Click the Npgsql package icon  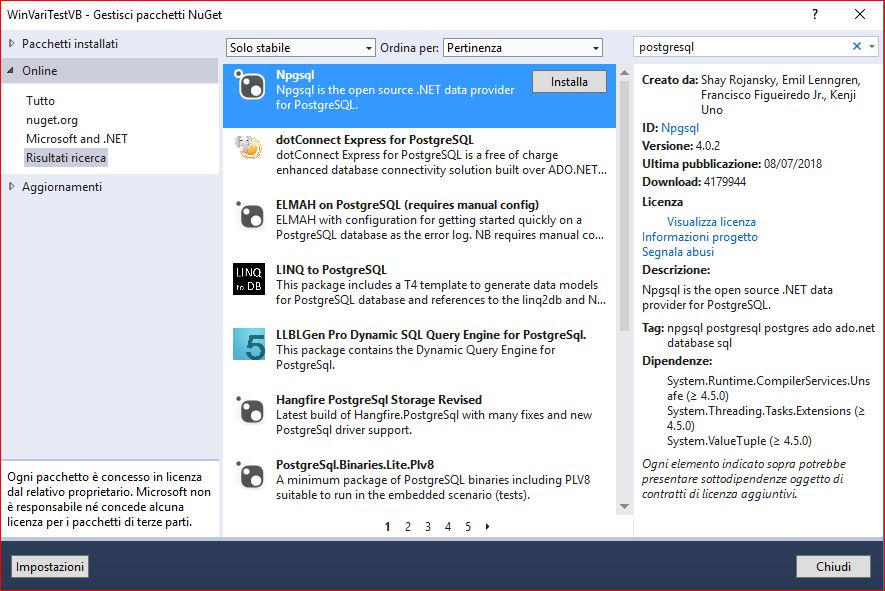[249, 85]
